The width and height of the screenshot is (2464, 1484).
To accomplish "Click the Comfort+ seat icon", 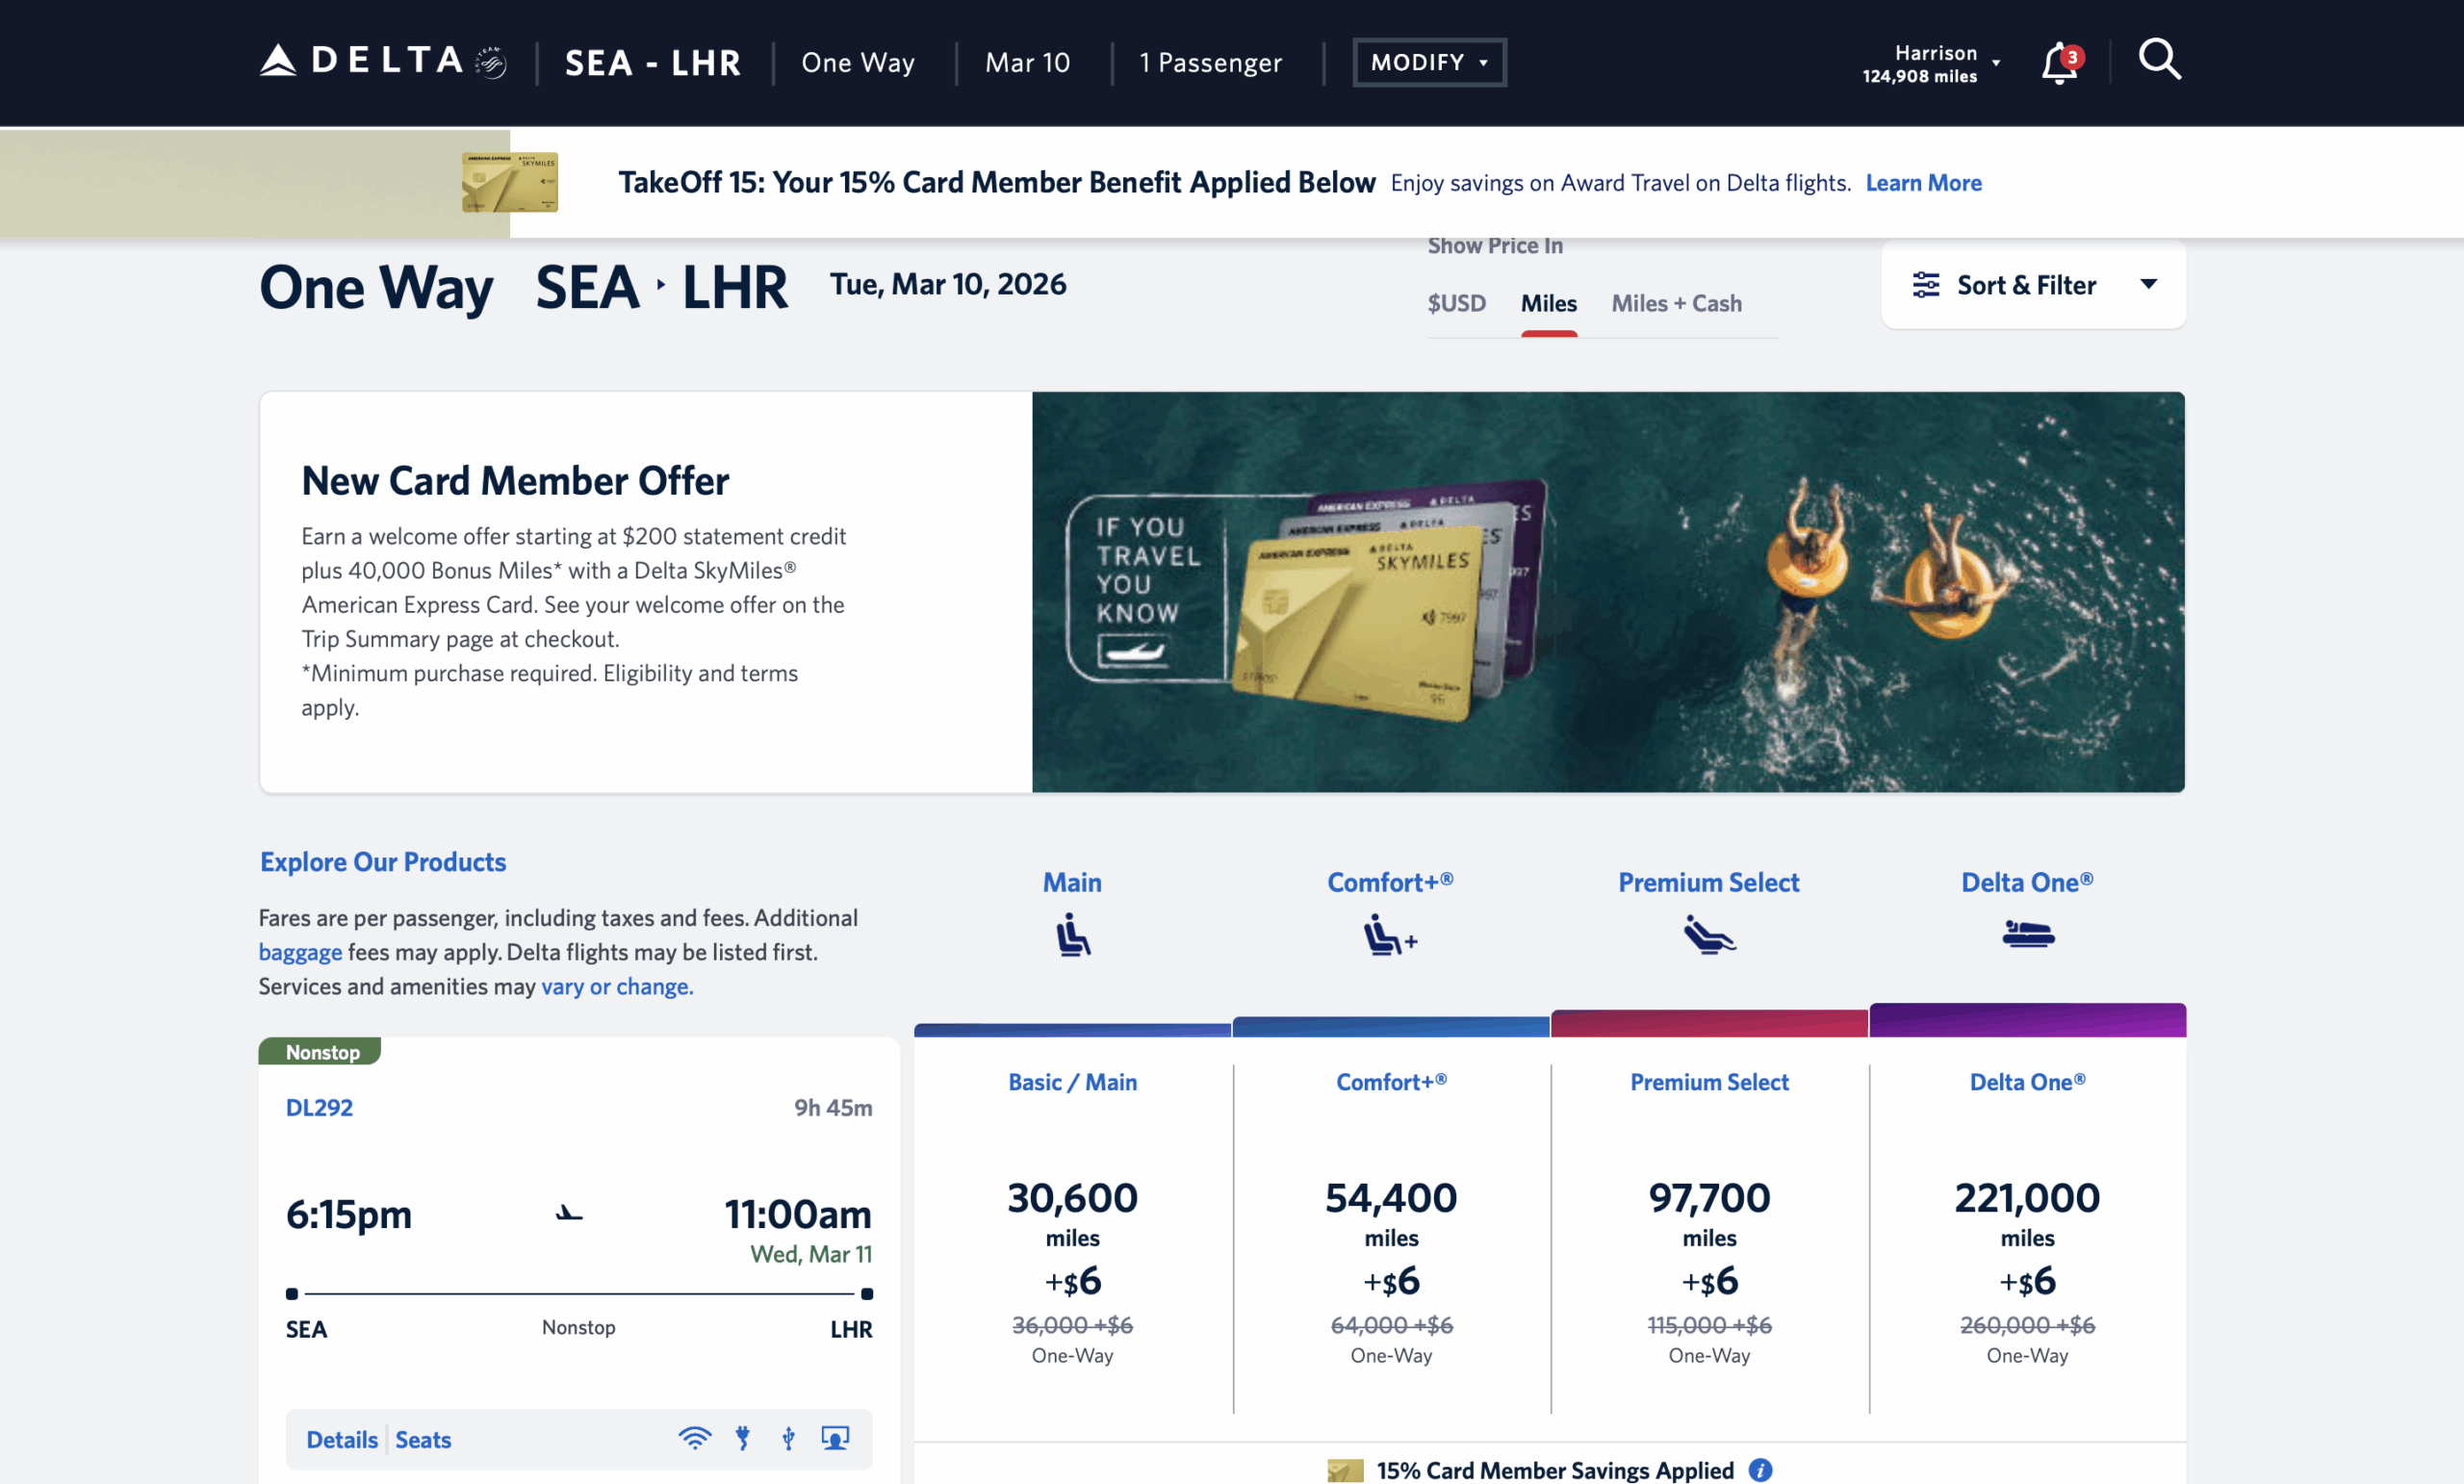I will (1391, 934).
